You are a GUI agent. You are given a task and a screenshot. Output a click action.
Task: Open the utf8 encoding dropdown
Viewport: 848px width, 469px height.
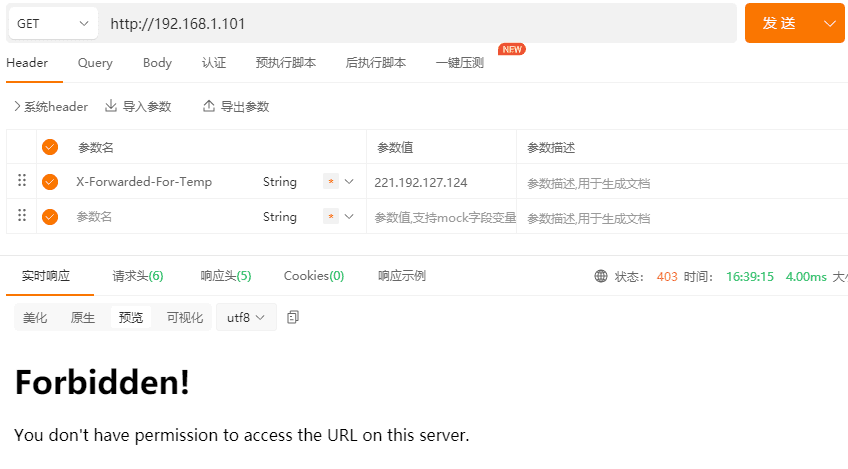[245, 318]
